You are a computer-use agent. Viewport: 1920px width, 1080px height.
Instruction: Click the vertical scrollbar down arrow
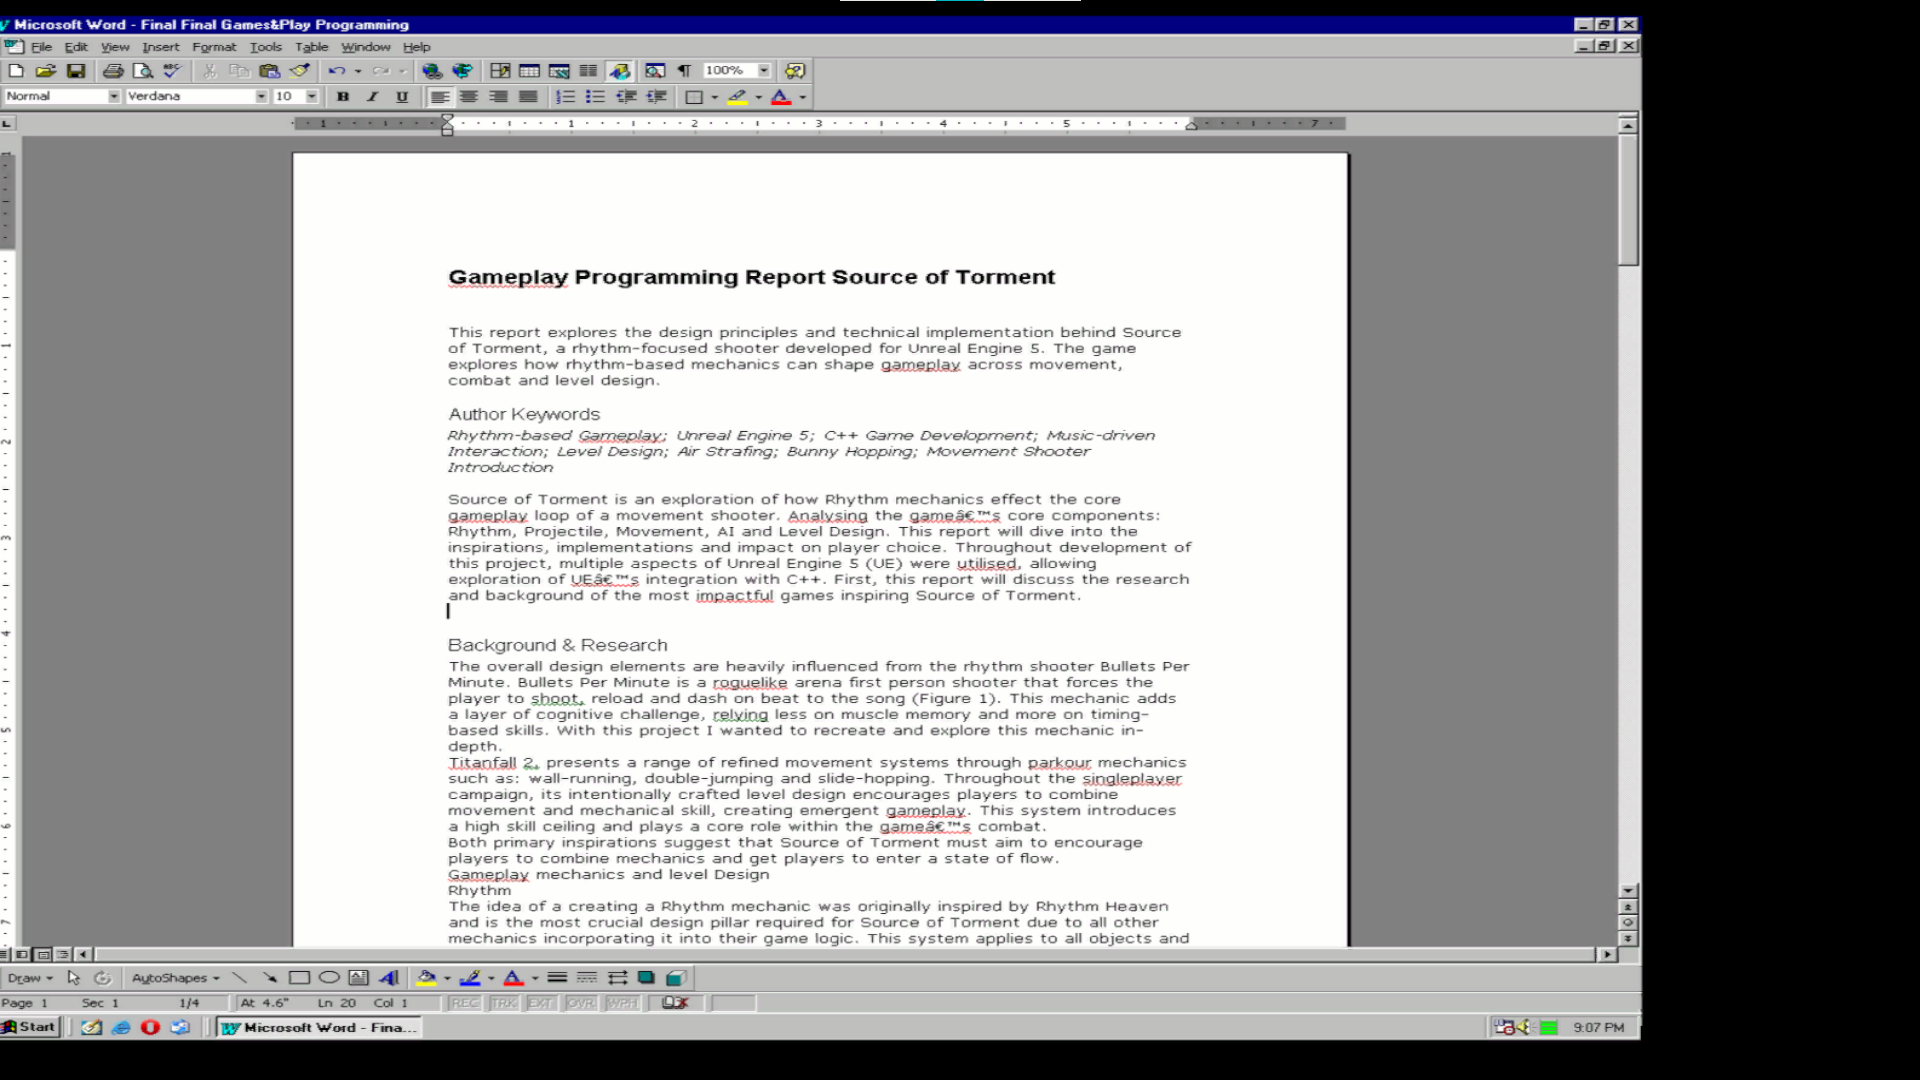1628,891
